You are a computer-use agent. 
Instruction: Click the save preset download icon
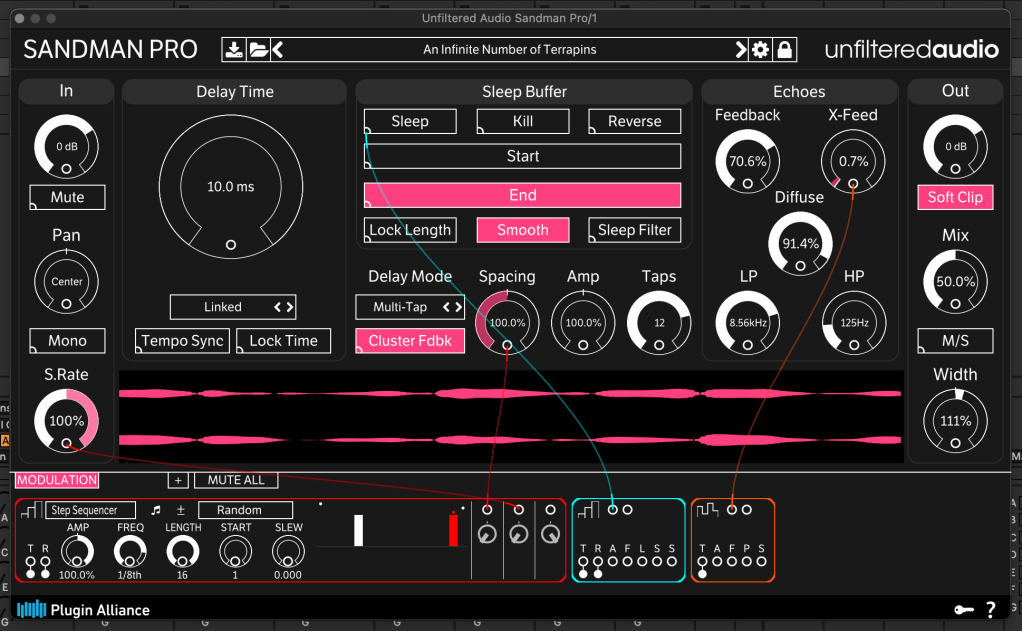tap(233, 50)
